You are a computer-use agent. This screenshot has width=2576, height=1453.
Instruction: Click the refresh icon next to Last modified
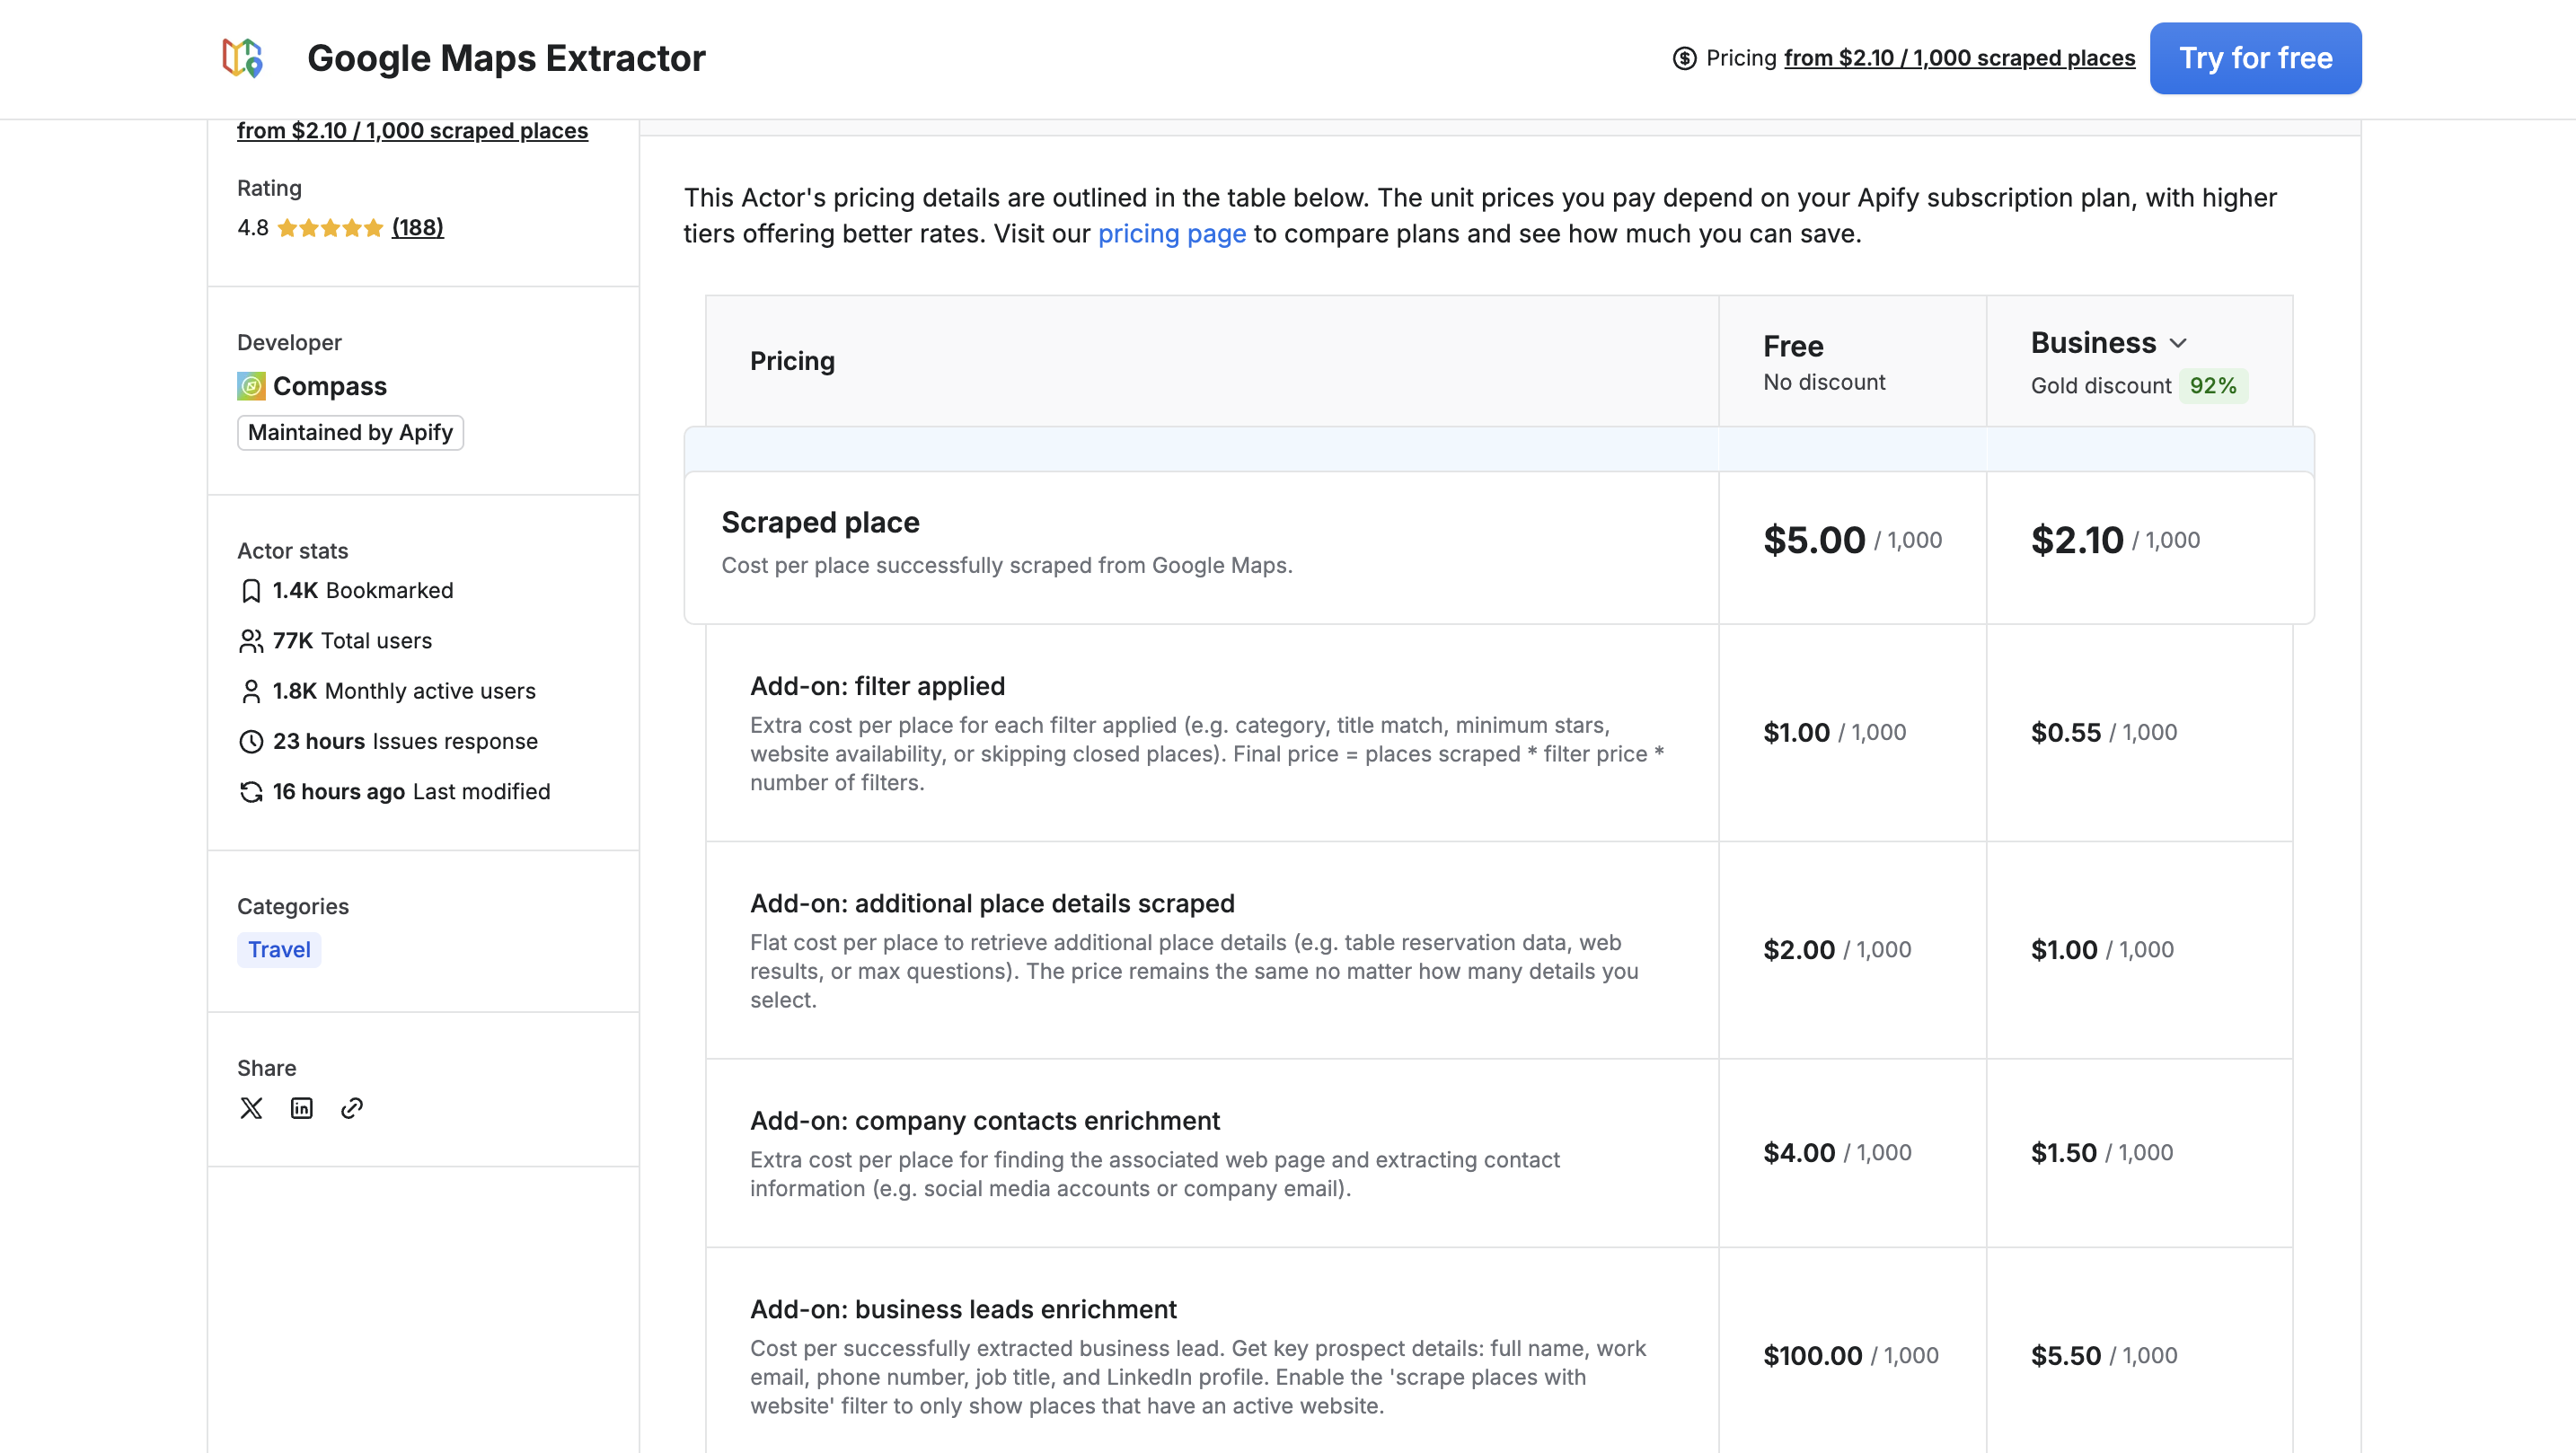[251, 792]
